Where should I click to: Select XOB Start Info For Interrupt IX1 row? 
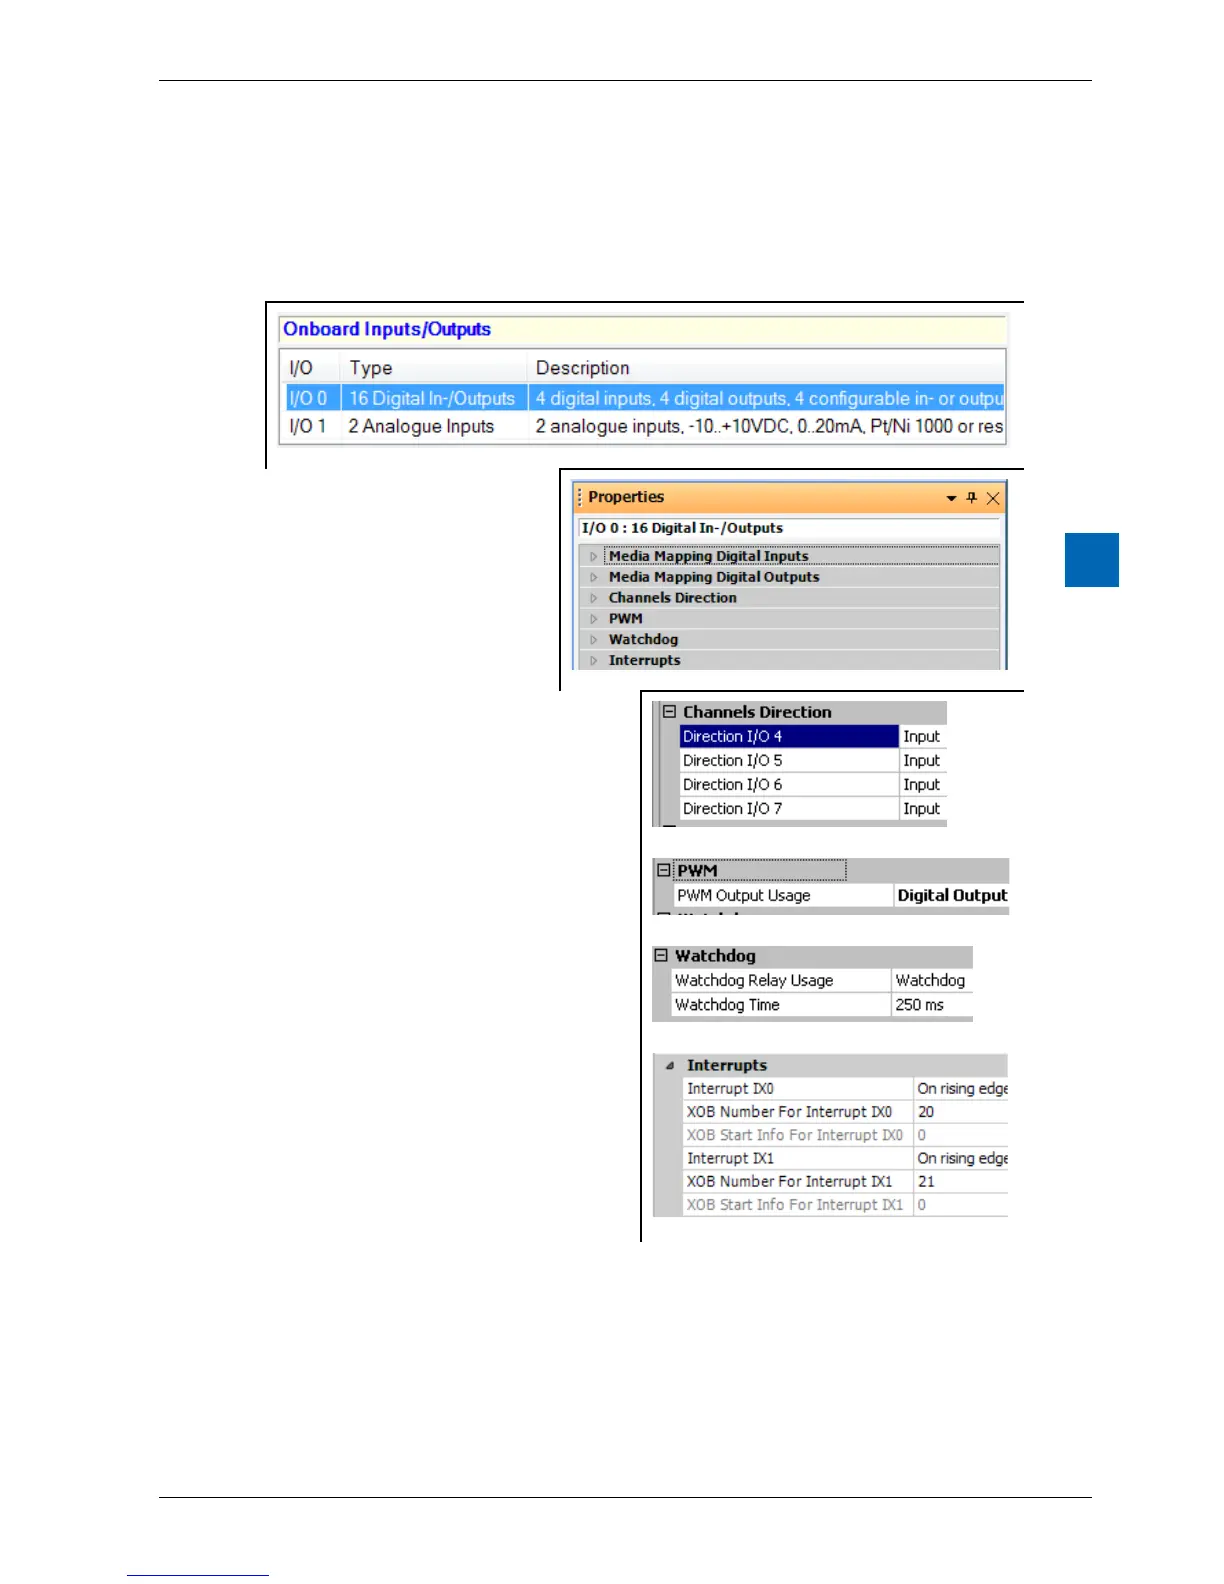[x=845, y=1205]
